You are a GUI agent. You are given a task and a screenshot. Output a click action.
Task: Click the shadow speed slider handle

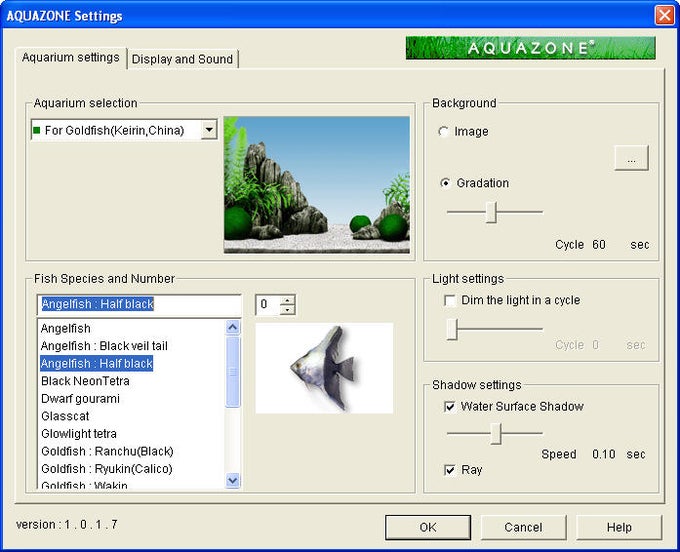496,434
